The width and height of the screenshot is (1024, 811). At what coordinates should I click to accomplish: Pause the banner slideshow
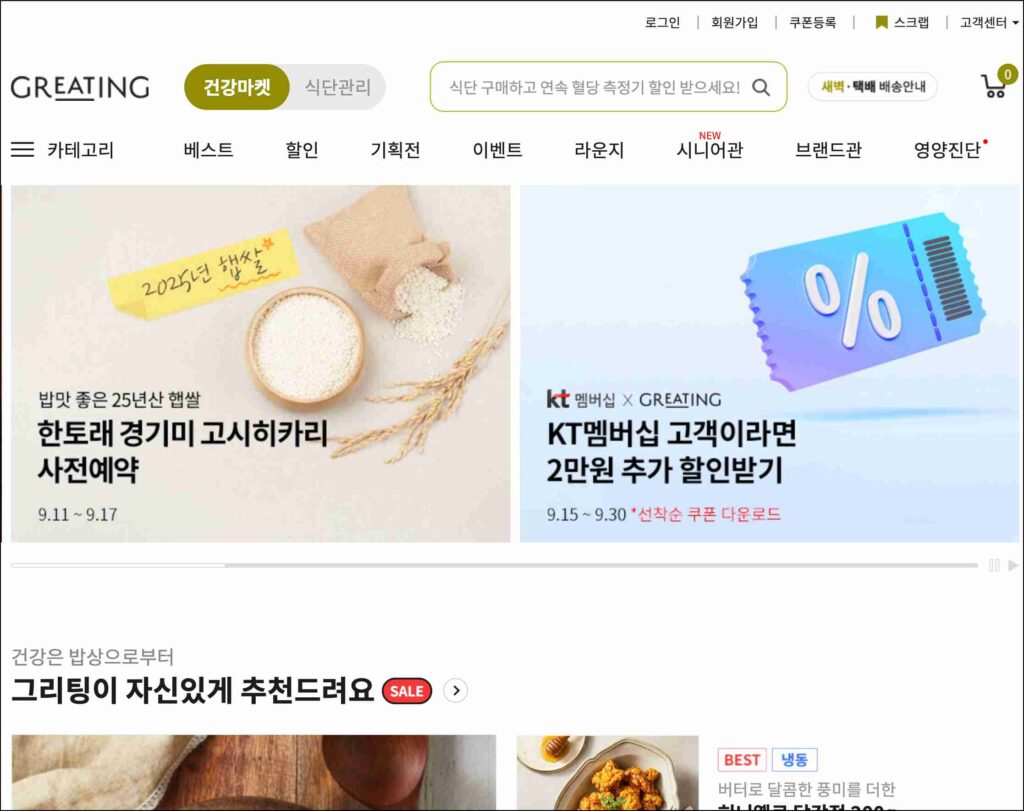point(994,565)
